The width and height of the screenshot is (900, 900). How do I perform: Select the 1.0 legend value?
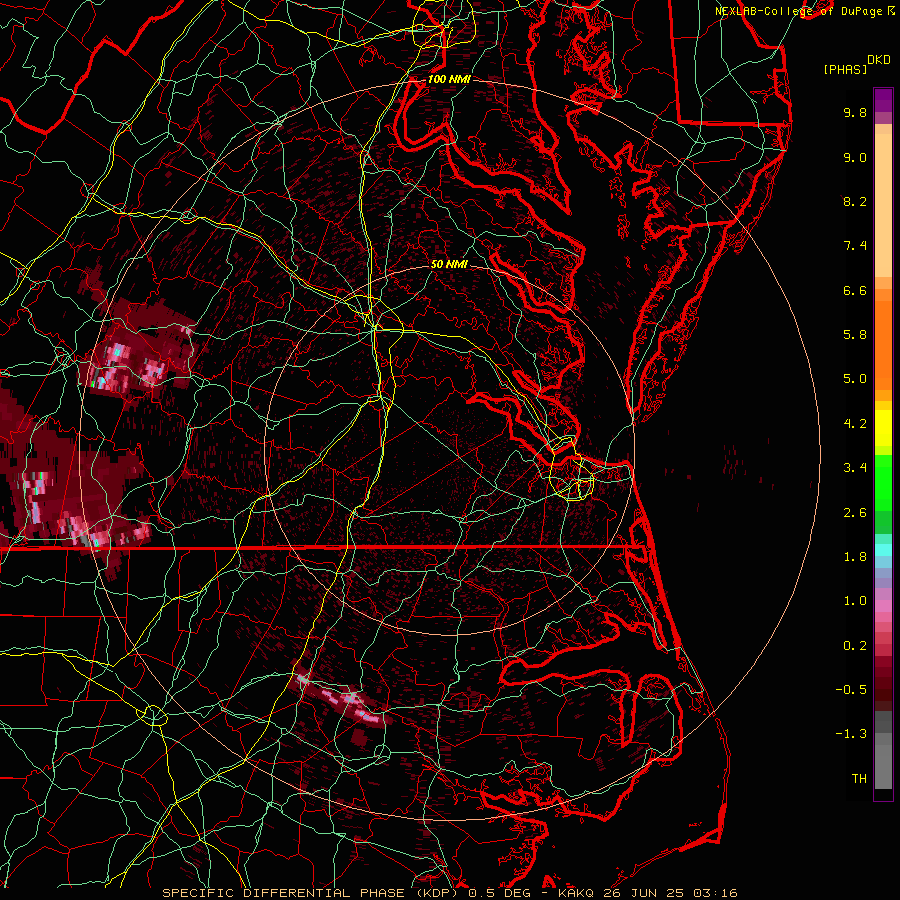(x=855, y=601)
